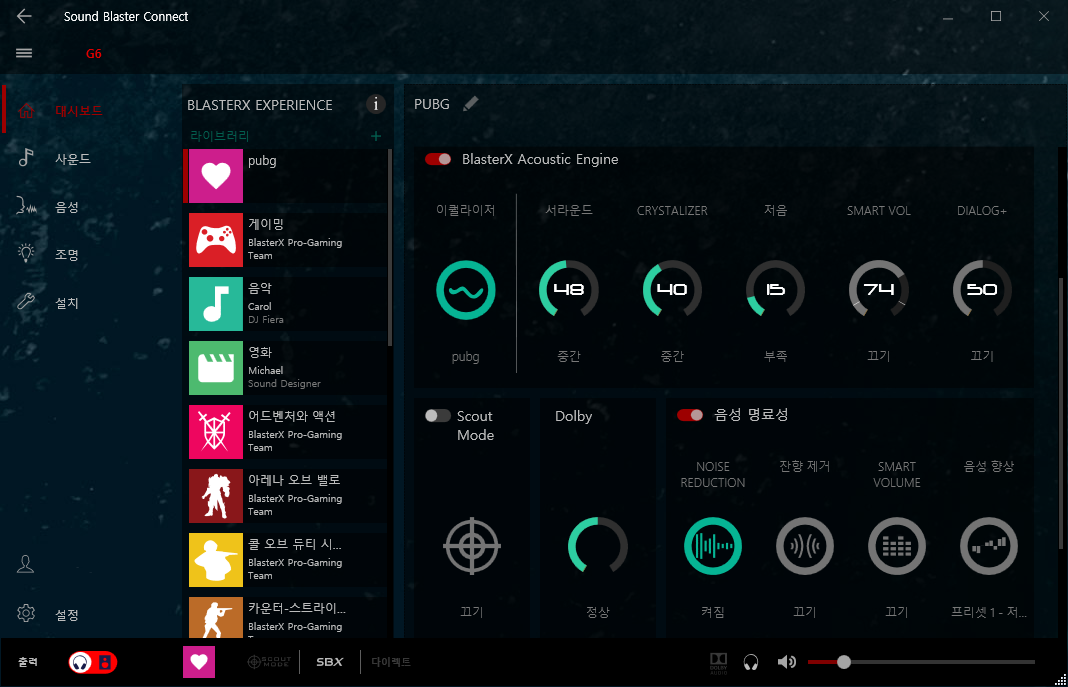The image size is (1068, 687).
Task: Toggle BlasterX Acoustic Engine switch
Action: tap(438, 159)
